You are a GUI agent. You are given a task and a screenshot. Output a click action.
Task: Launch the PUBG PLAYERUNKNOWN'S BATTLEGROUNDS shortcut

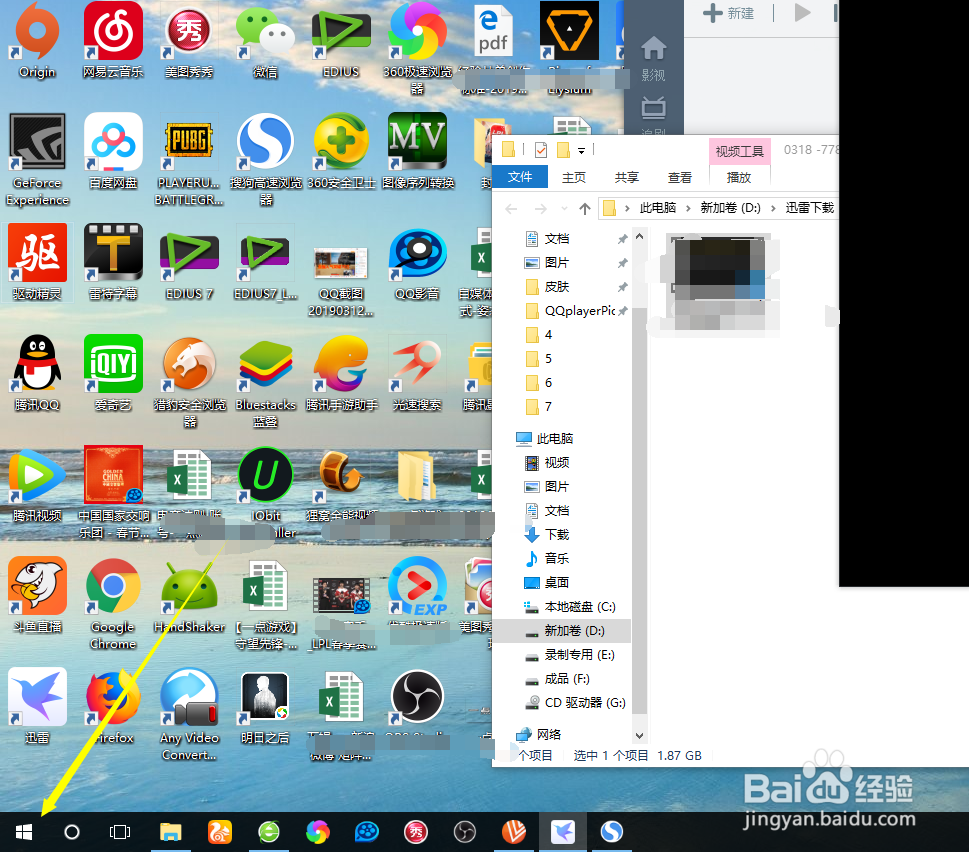(x=189, y=159)
